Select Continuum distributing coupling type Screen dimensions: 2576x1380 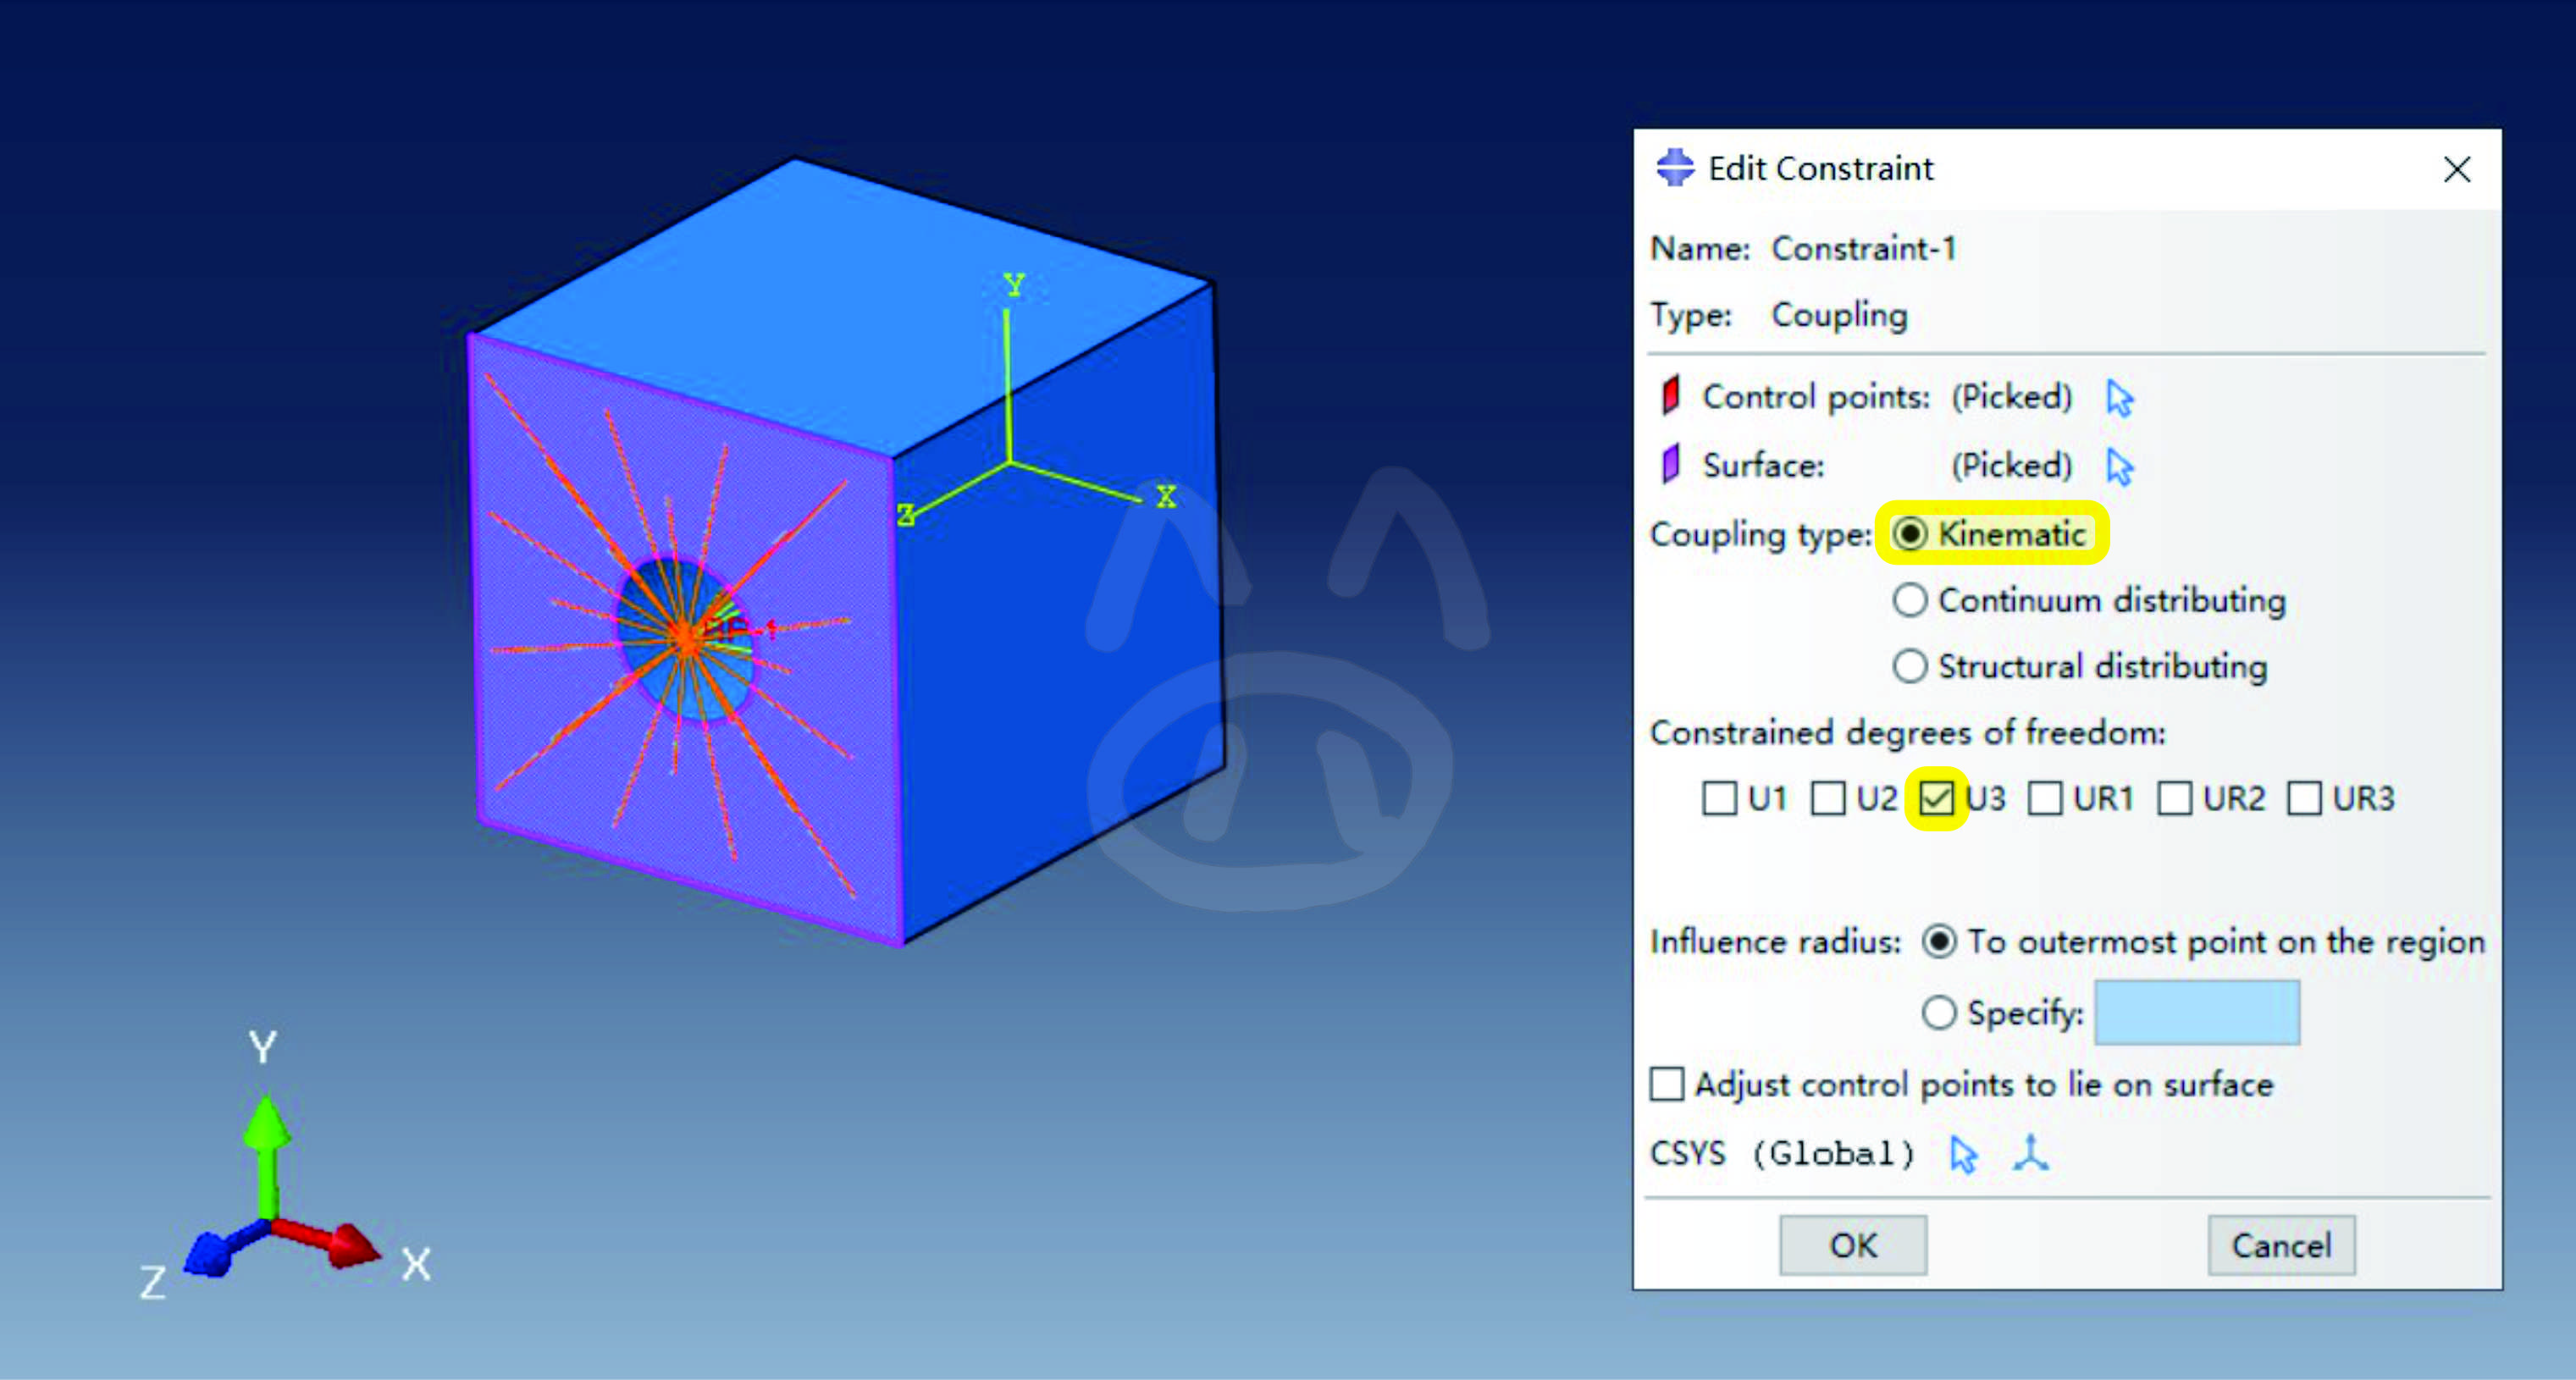1909,600
